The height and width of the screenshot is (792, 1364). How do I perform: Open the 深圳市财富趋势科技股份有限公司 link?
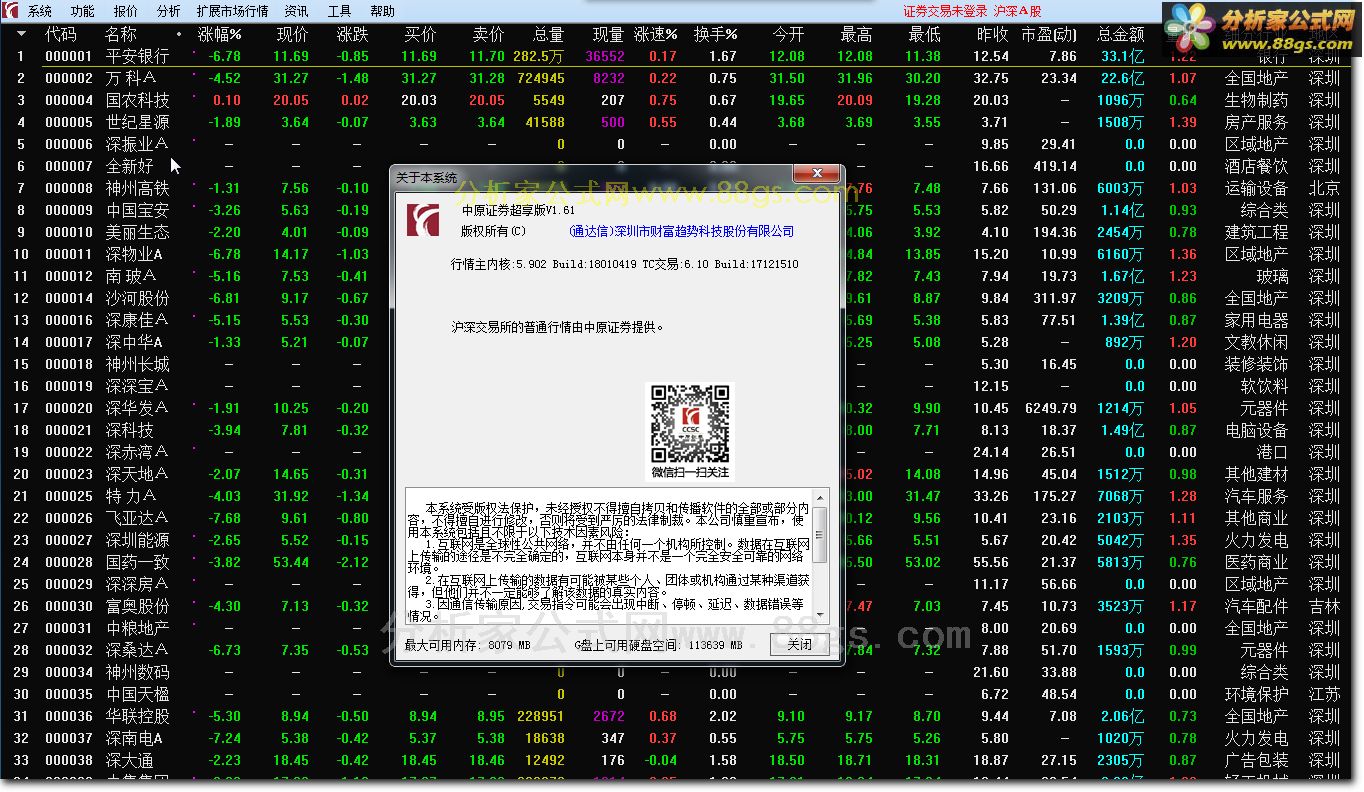[681, 231]
